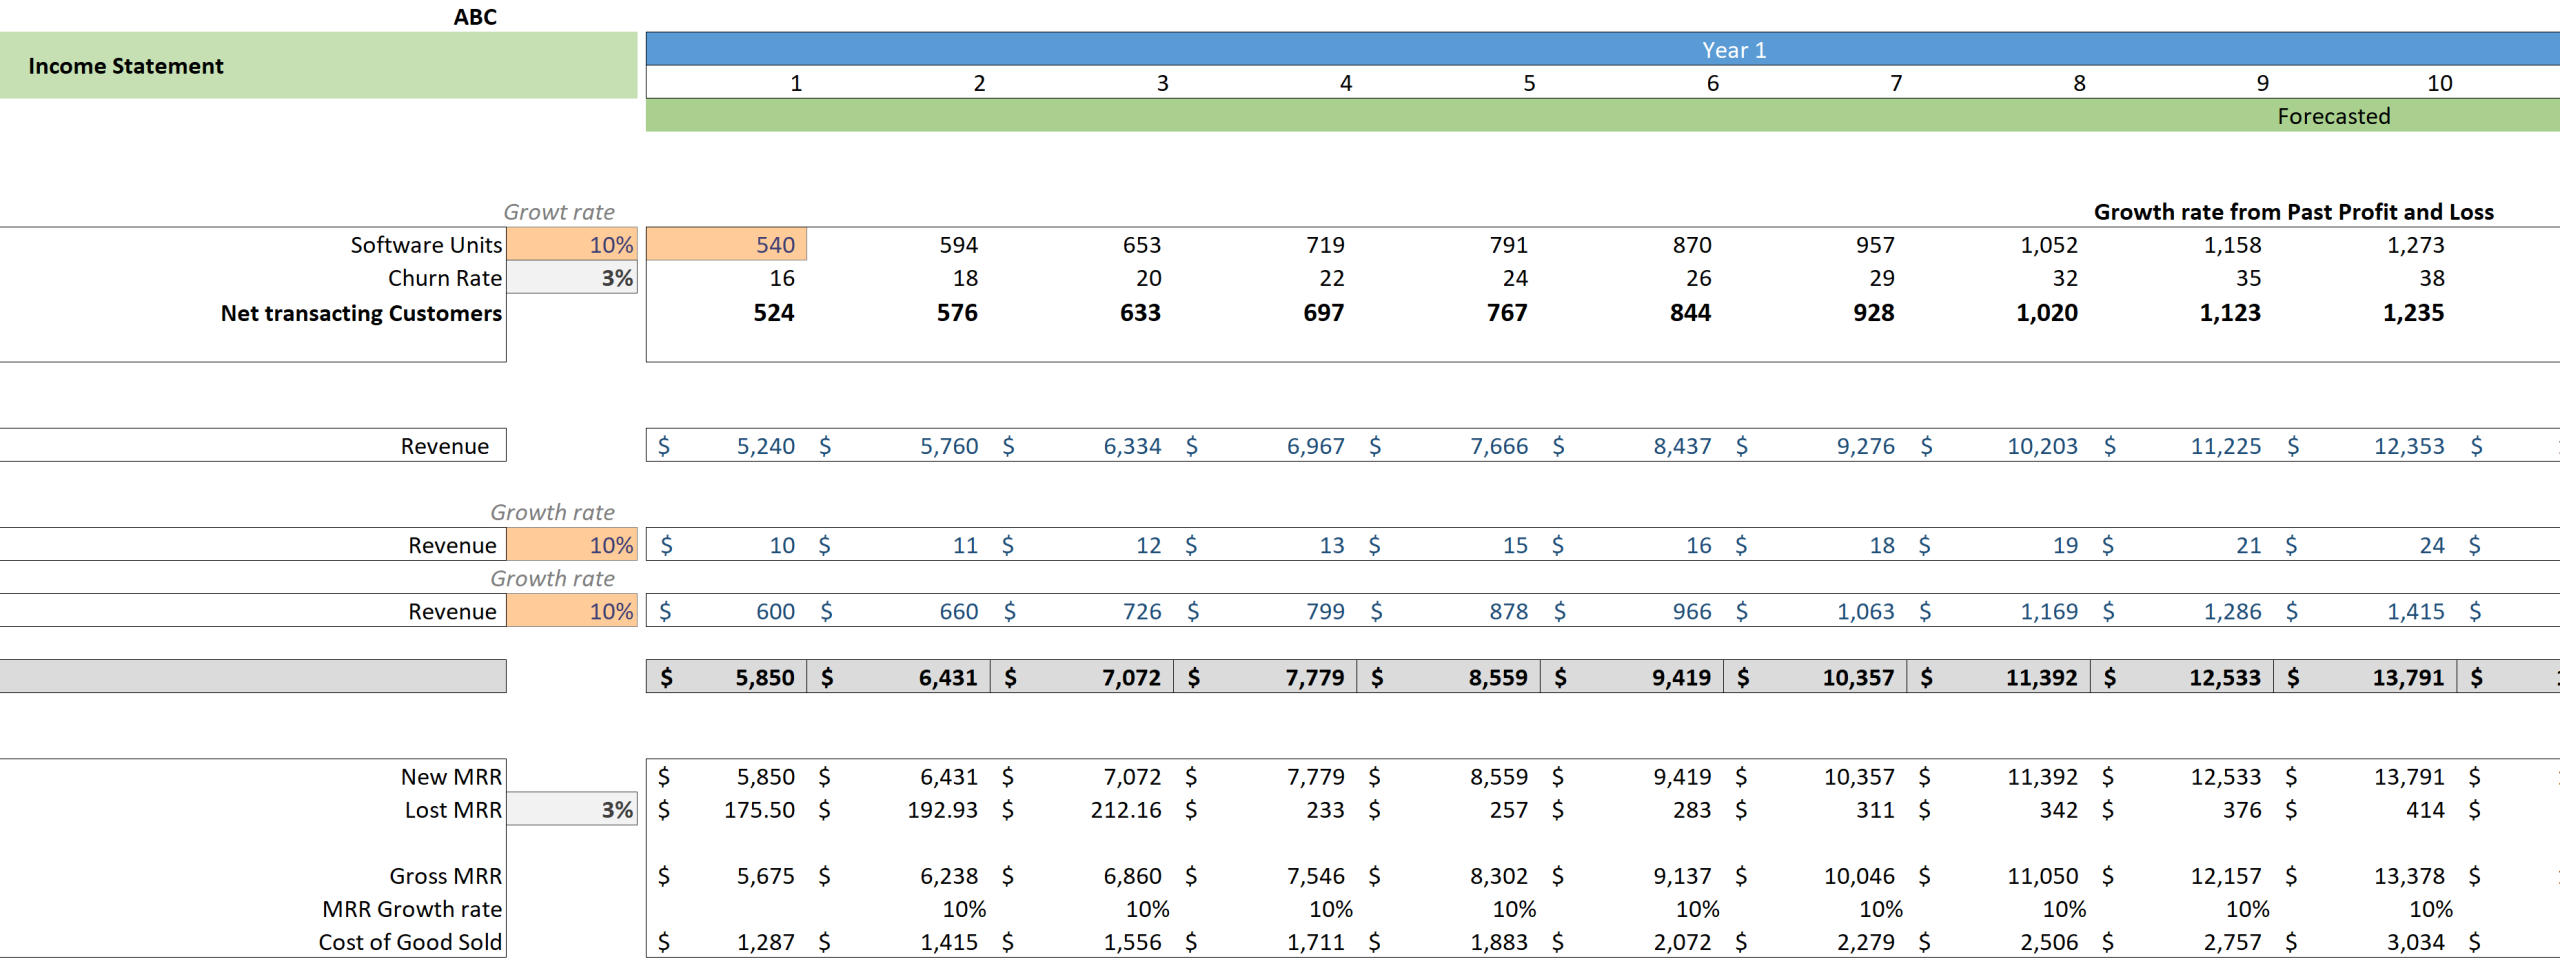The width and height of the screenshot is (2560, 959).
Task: Select the Software Units value 870
Action: pyautogui.click(x=1692, y=245)
